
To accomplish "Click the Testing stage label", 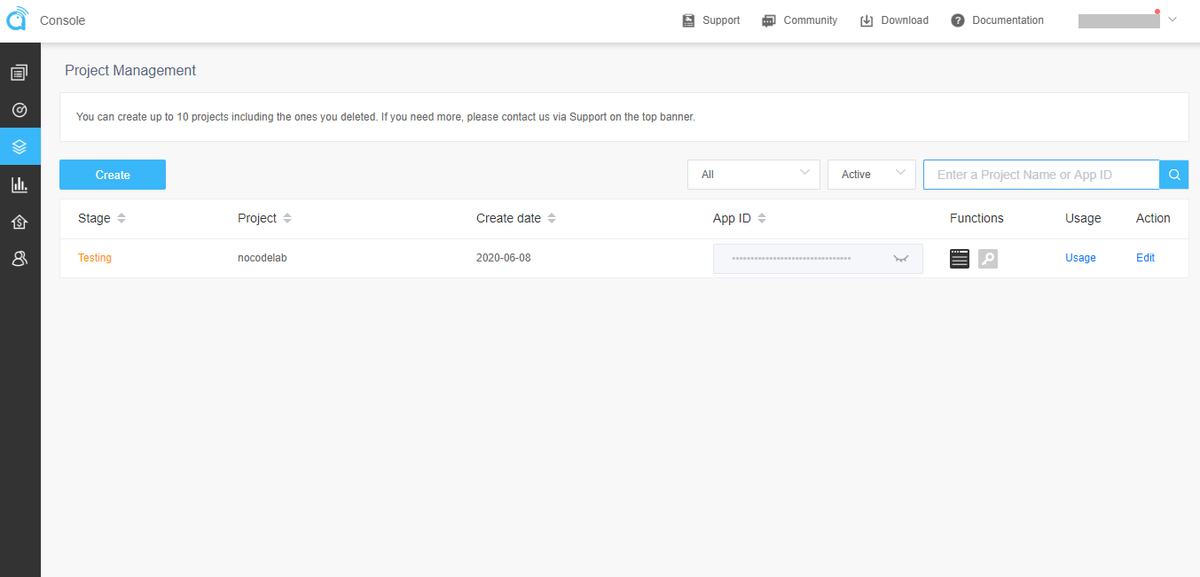I will point(95,258).
